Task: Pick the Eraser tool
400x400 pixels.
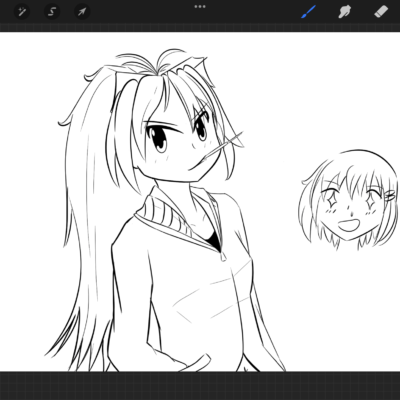Action: (x=381, y=12)
